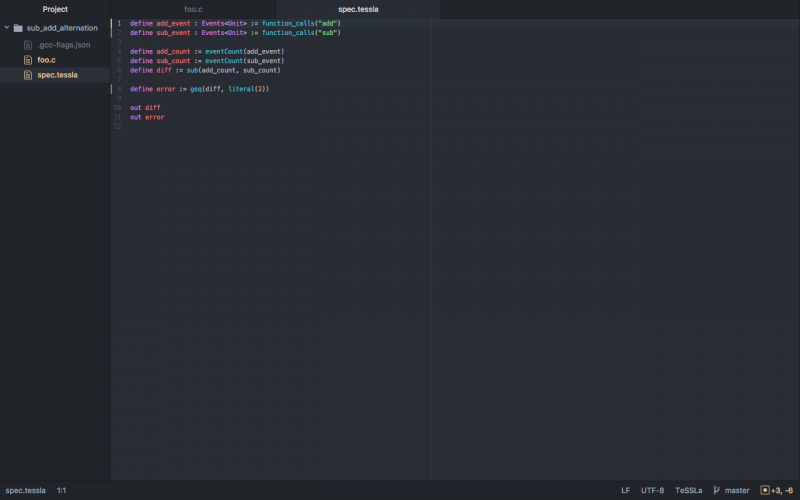Activate the spec.tessla editor tab
The image size is (800, 500).
[x=358, y=9]
